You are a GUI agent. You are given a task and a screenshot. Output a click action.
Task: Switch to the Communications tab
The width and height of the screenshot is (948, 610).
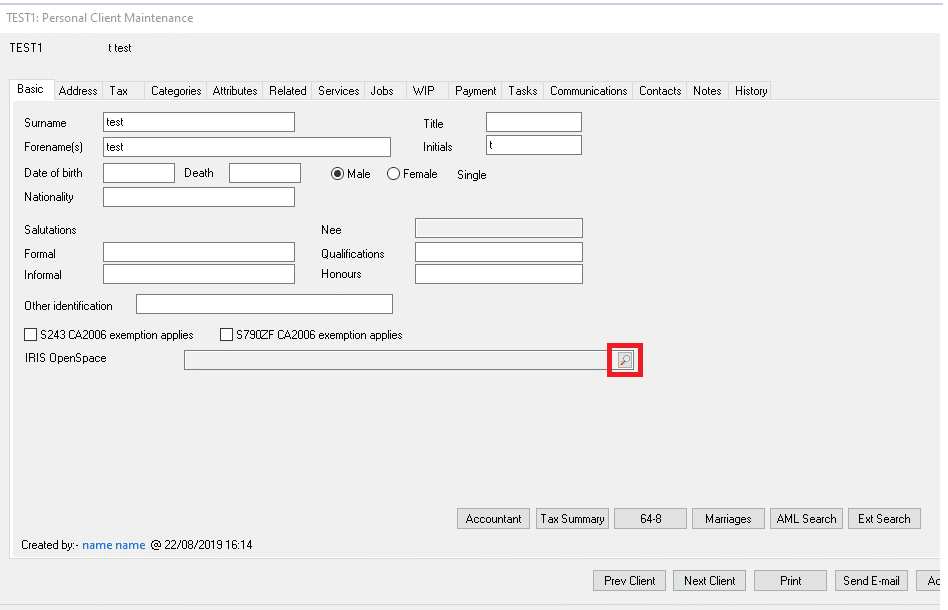click(588, 90)
